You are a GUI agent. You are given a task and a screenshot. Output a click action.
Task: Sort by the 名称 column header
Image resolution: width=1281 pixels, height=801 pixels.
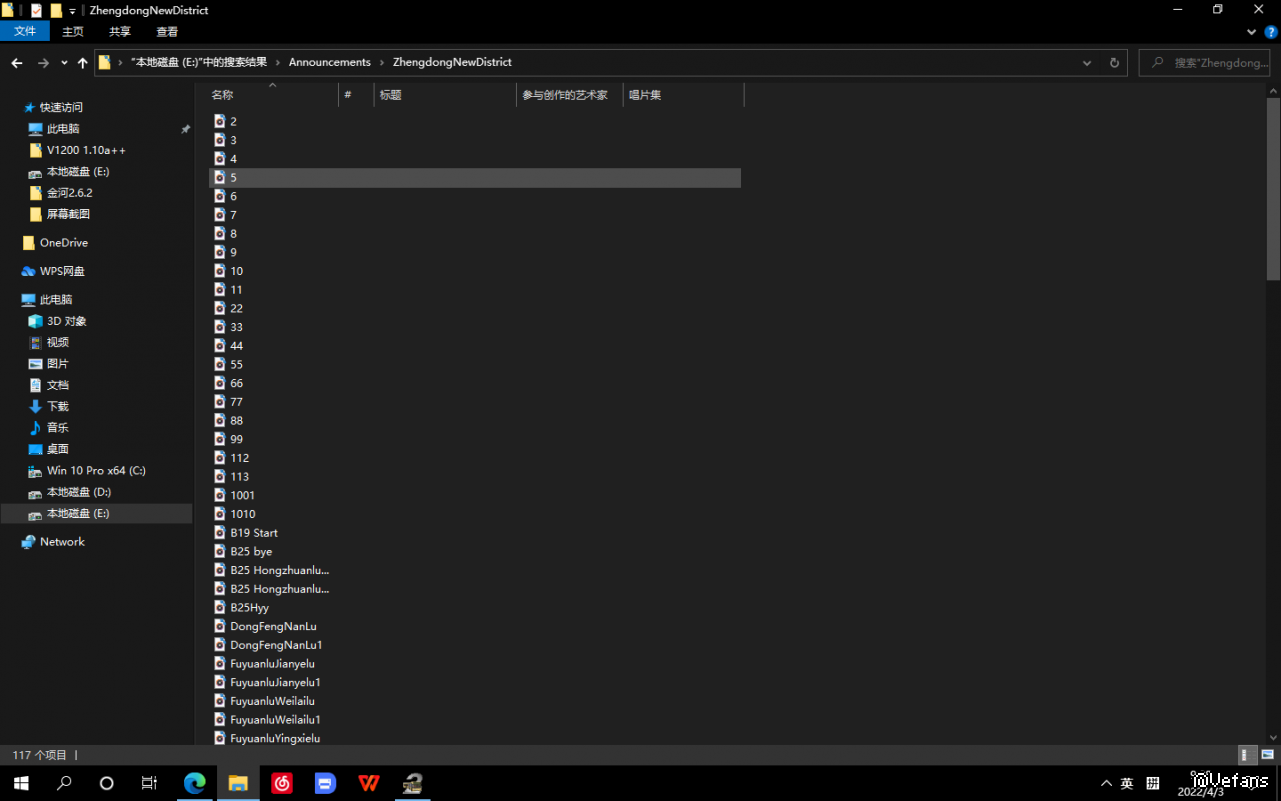tap(223, 95)
